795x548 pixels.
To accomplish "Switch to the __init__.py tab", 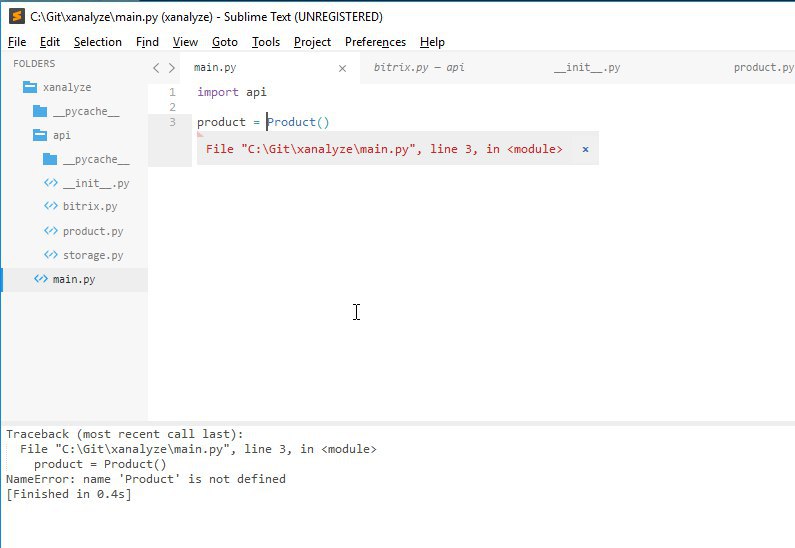I will click(x=587, y=68).
